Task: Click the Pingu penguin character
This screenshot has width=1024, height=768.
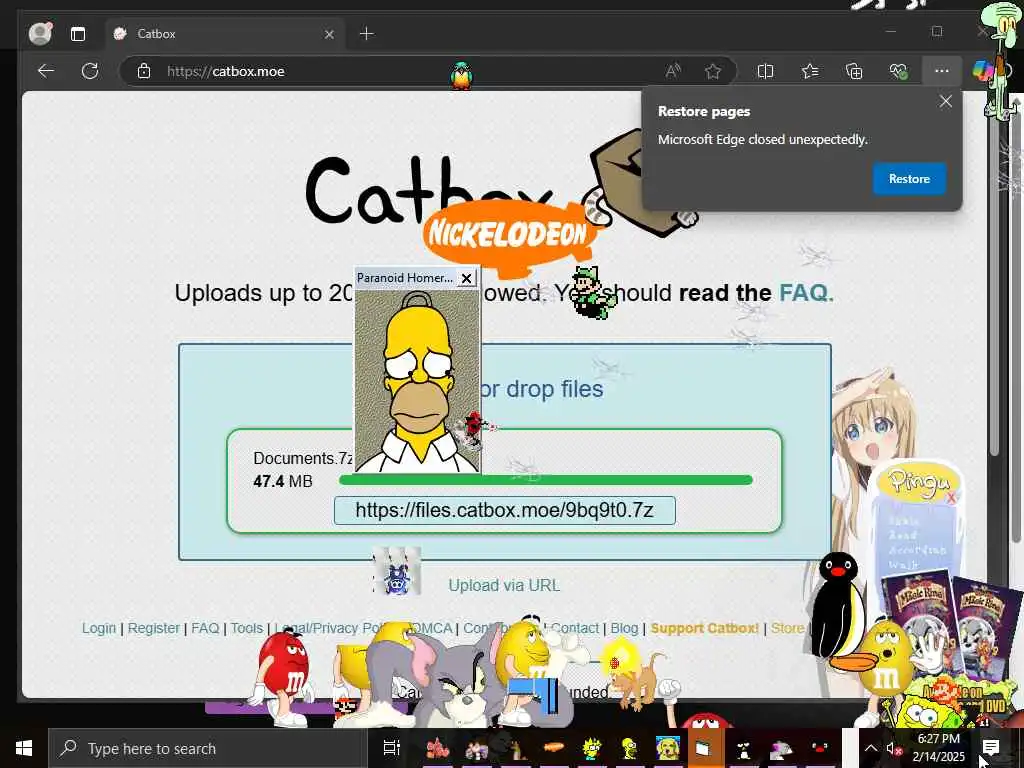Action: (839, 606)
